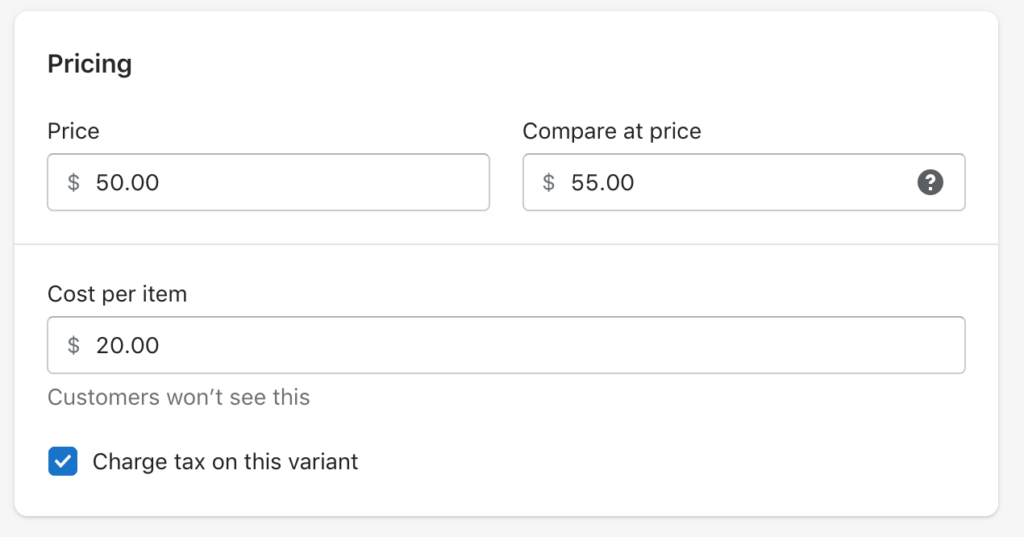Click the 'Pricing' section heading
Image resolution: width=1024 pixels, height=537 pixels.
point(89,64)
